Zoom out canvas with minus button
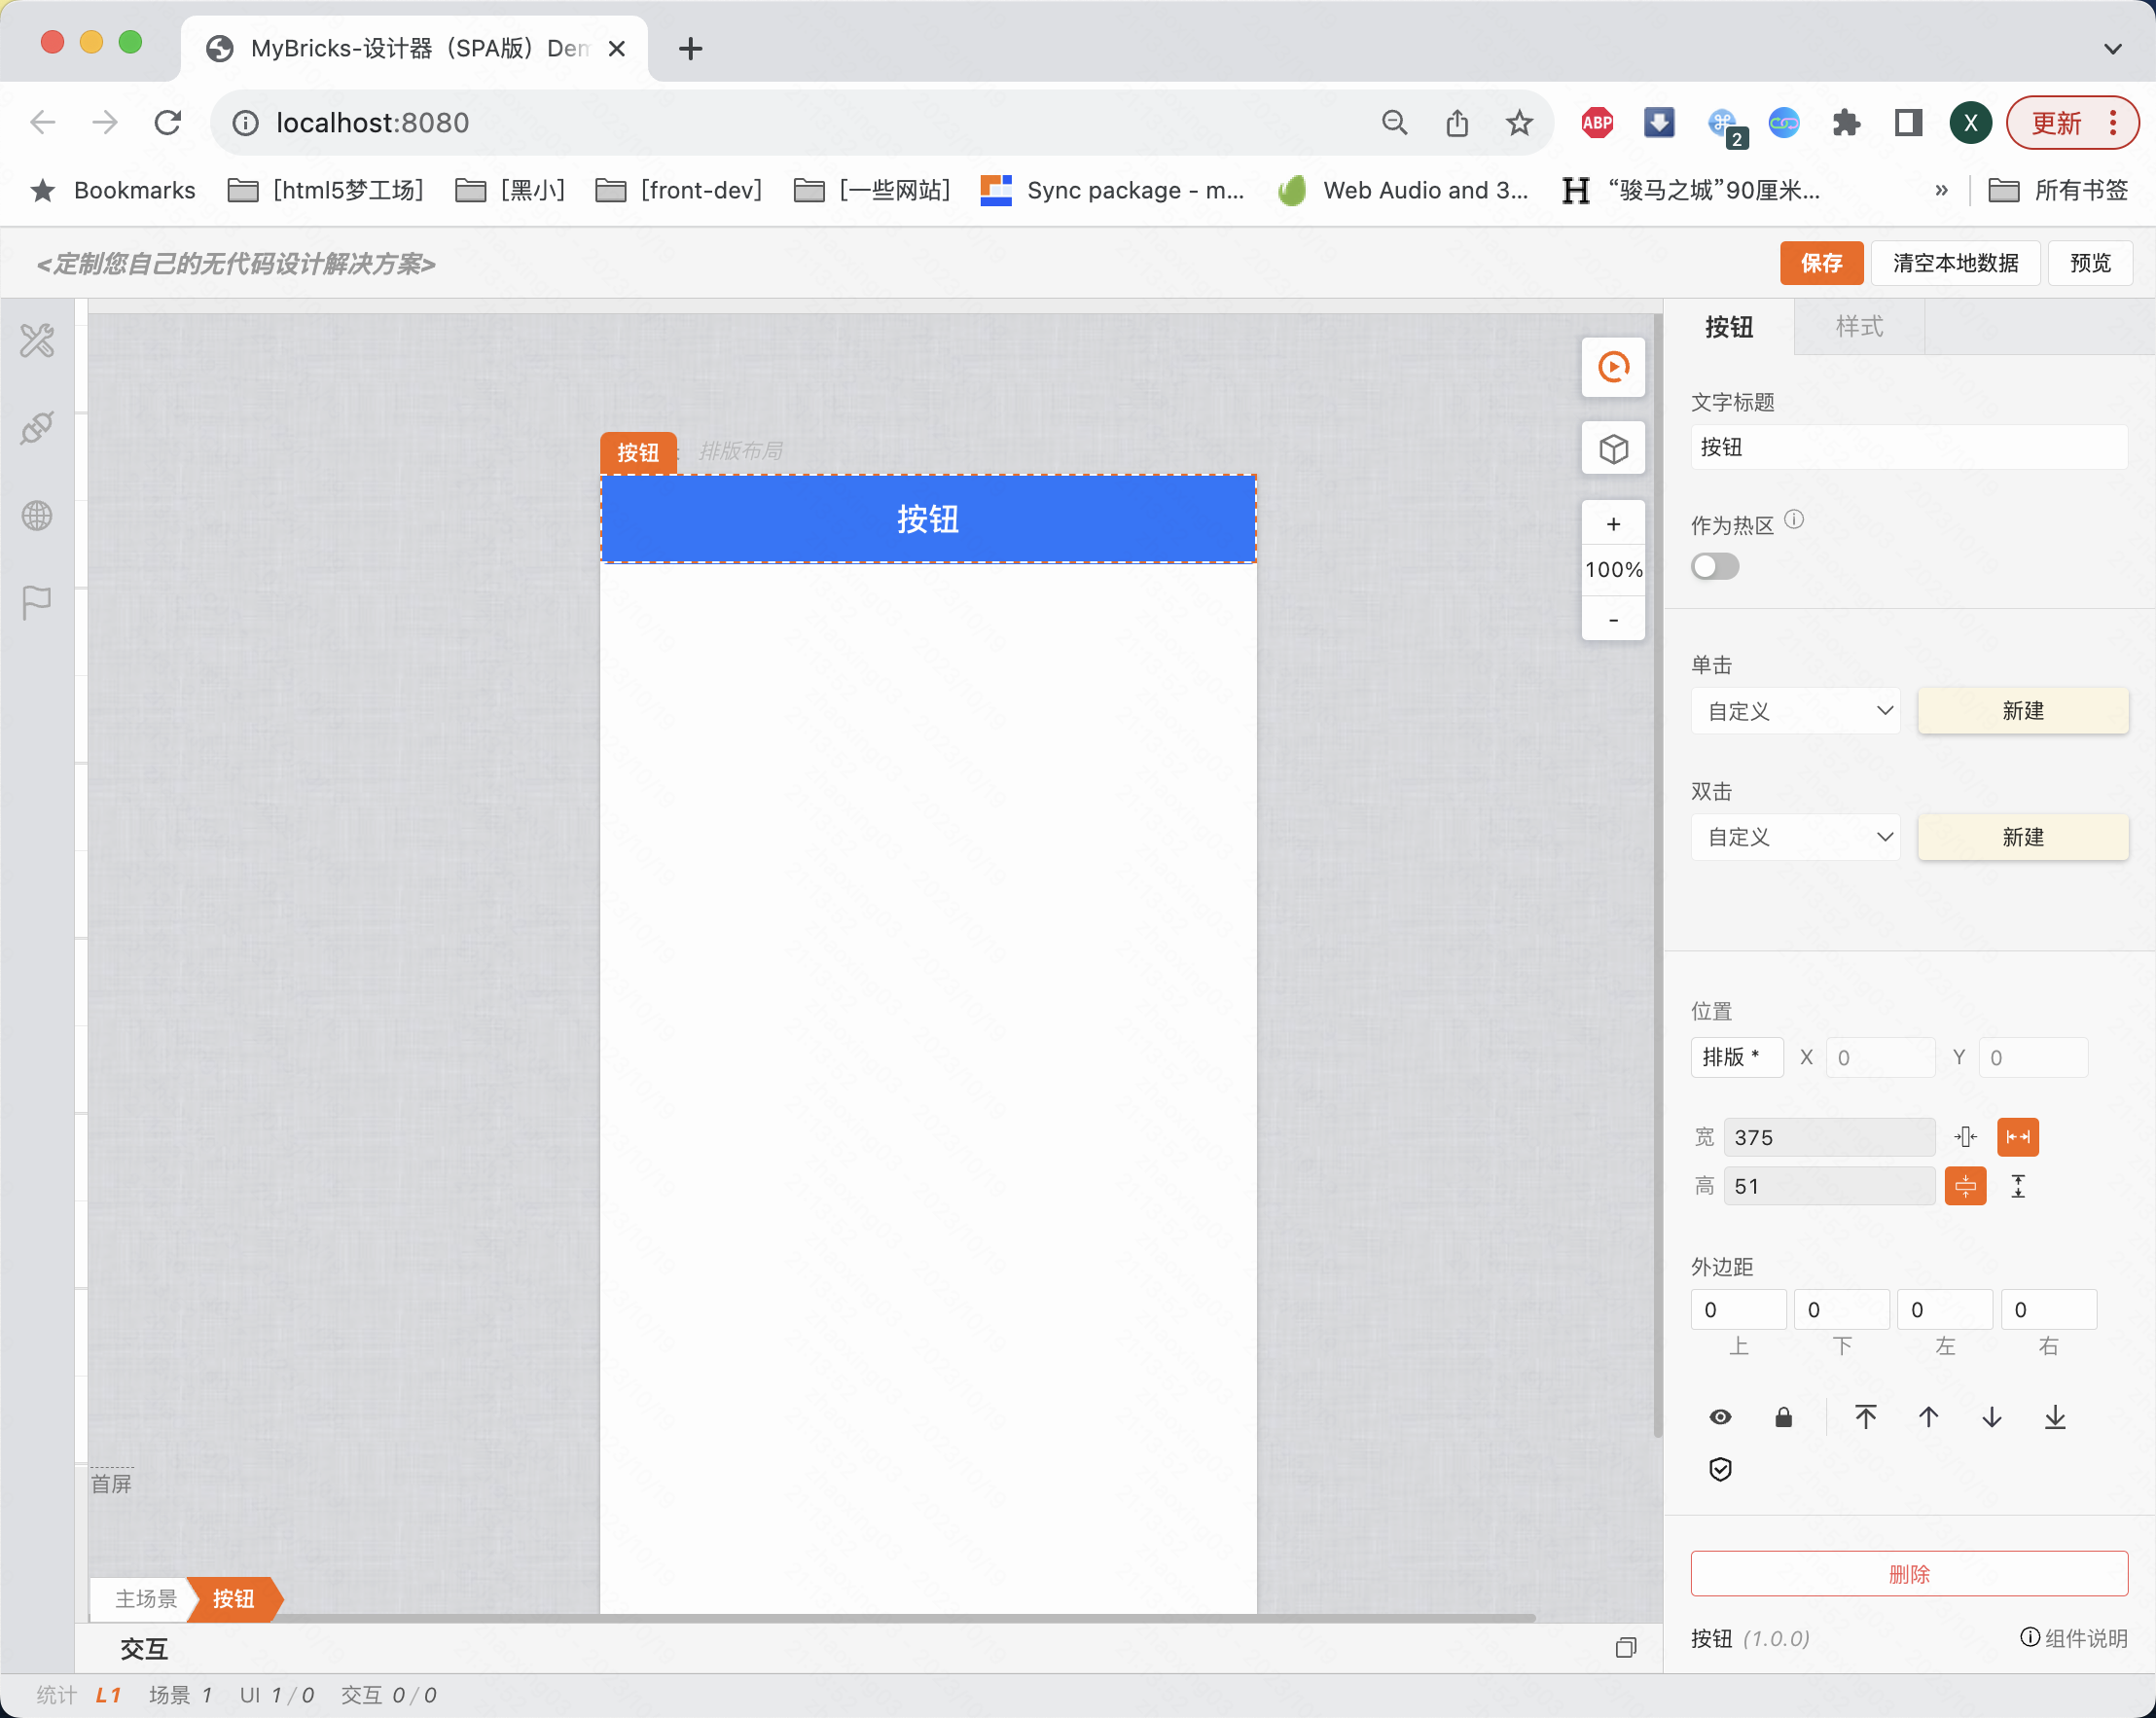 click(x=1613, y=620)
